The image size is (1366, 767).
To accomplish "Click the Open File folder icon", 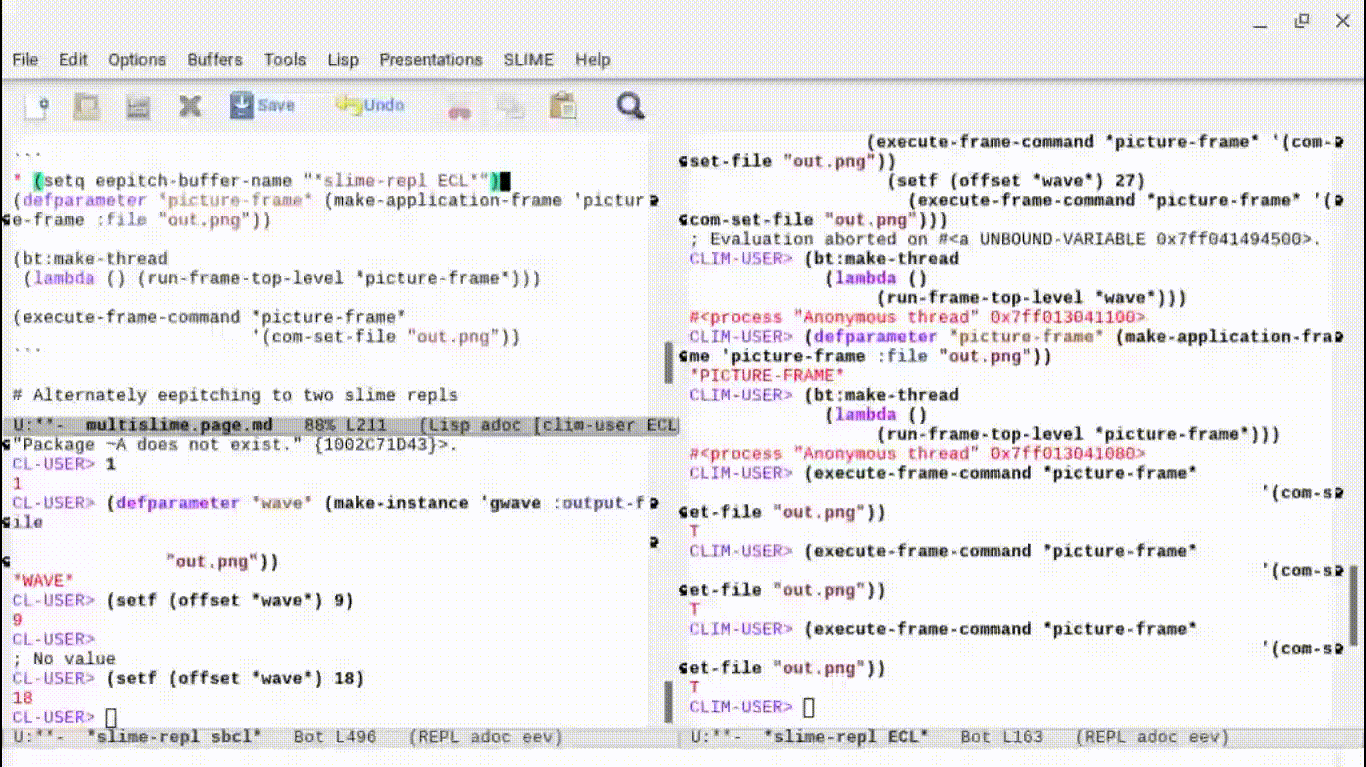I will coord(87,105).
